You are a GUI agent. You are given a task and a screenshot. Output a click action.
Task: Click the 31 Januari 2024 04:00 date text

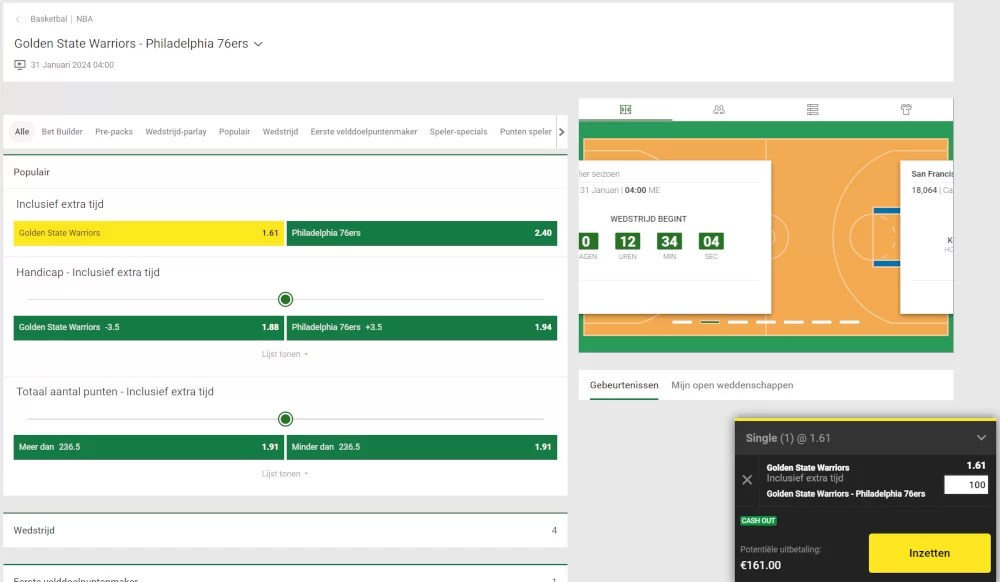click(x=72, y=65)
